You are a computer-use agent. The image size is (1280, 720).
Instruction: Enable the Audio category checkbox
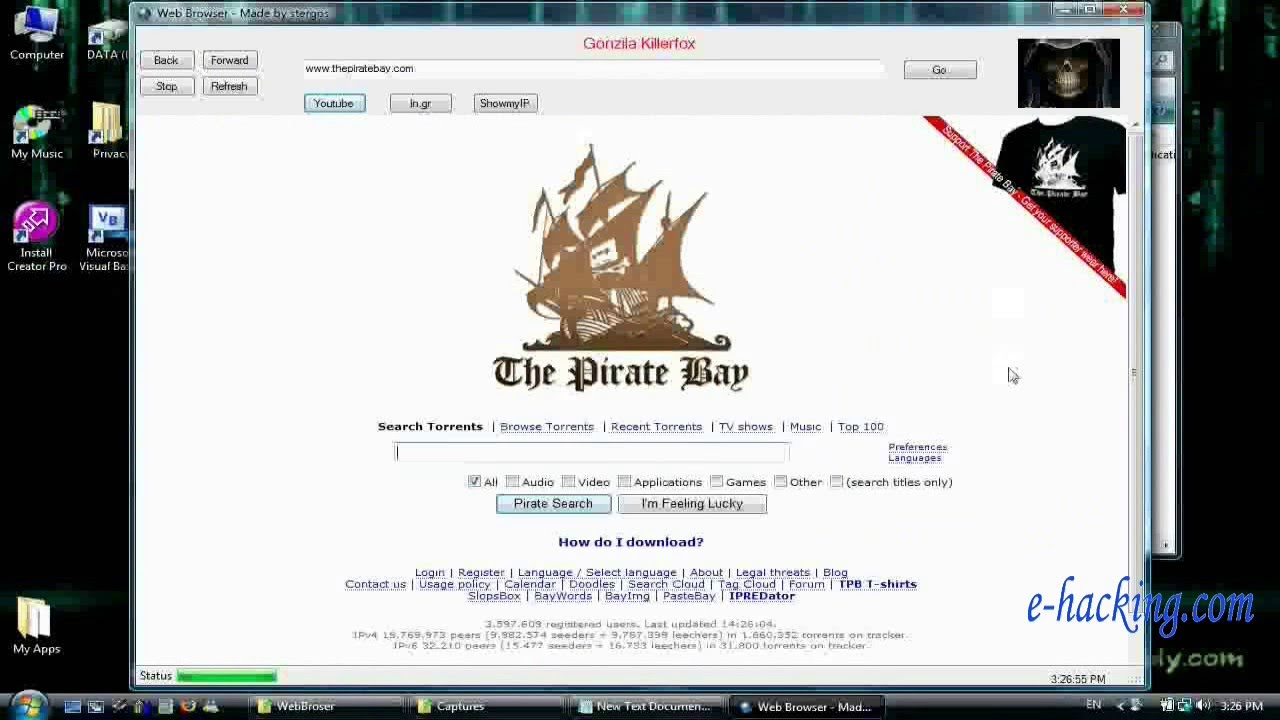tap(512, 482)
